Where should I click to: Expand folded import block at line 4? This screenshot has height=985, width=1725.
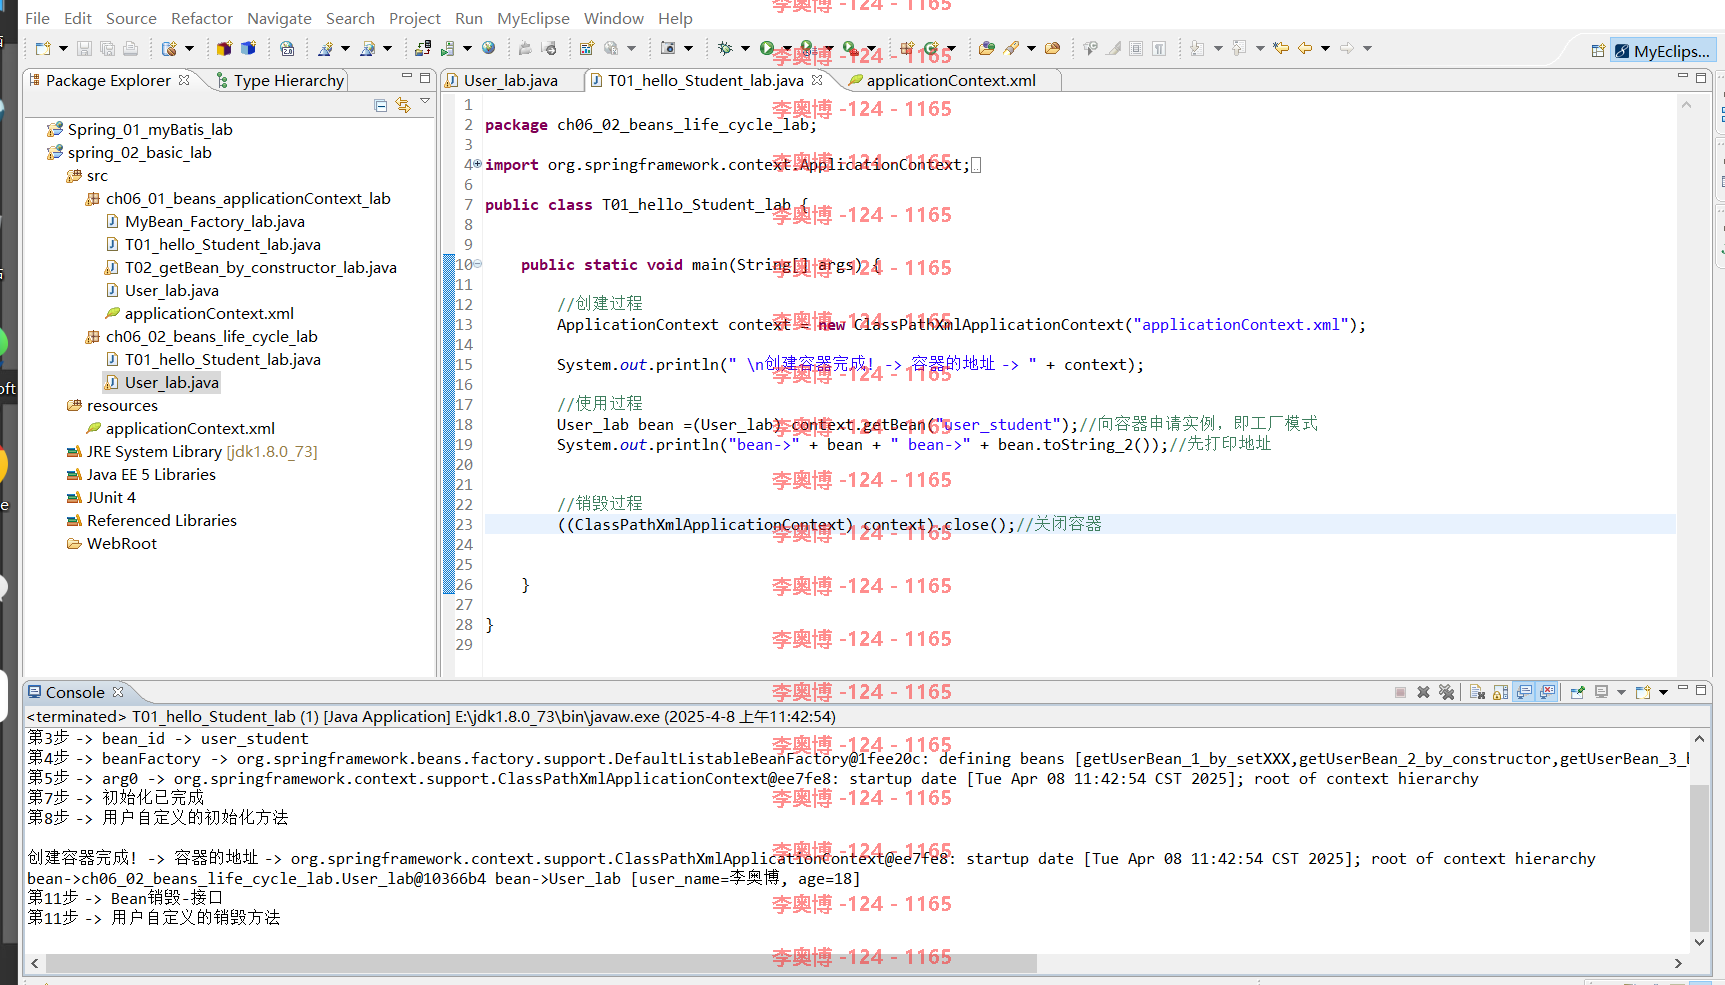coord(477,164)
